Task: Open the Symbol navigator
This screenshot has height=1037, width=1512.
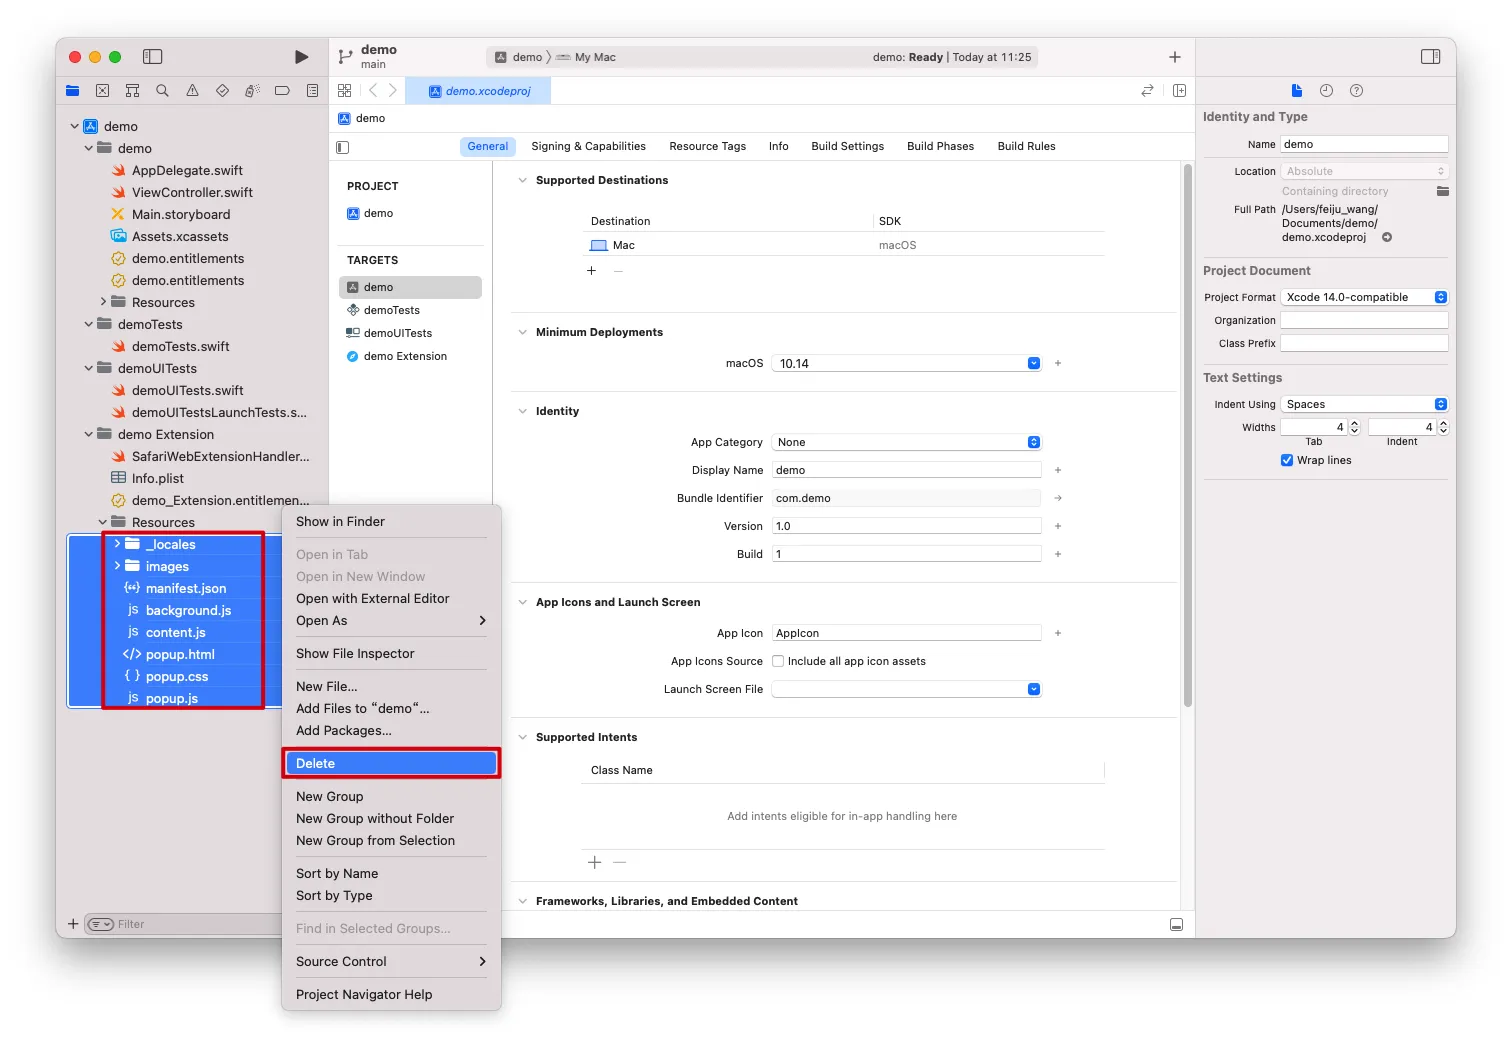Action: [x=132, y=91]
